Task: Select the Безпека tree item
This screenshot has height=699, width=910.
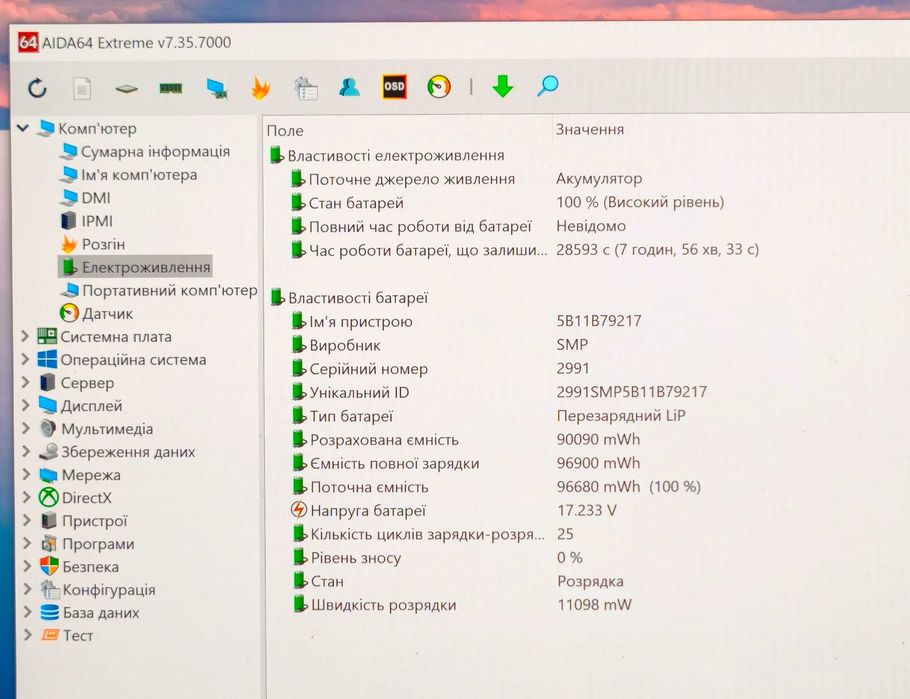Action: [80, 567]
